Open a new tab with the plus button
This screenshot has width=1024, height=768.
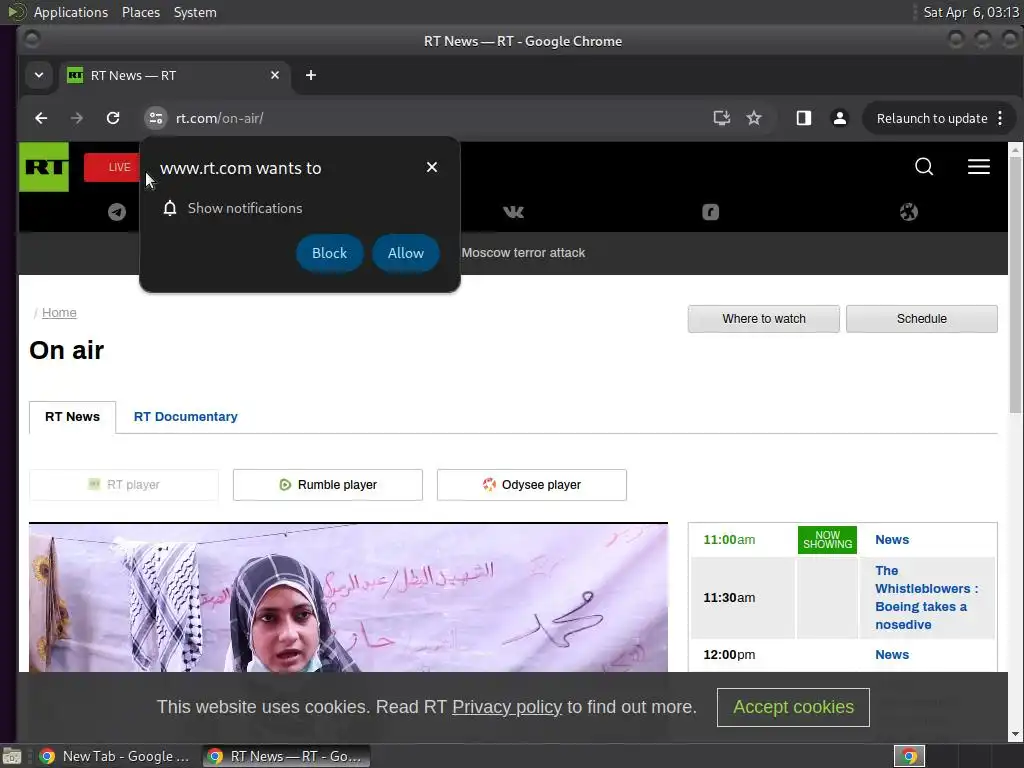(x=311, y=75)
